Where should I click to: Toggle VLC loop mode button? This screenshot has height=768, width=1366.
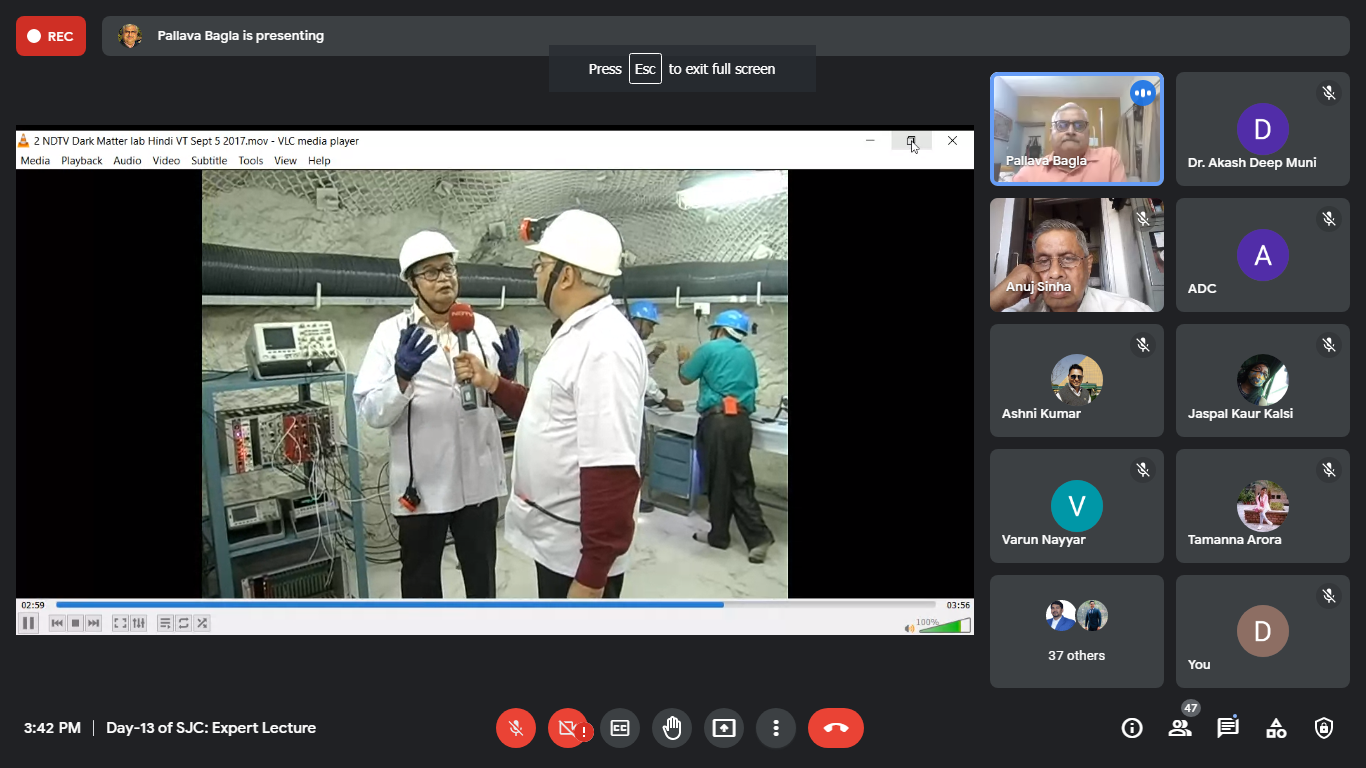click(x=184, y=623)
